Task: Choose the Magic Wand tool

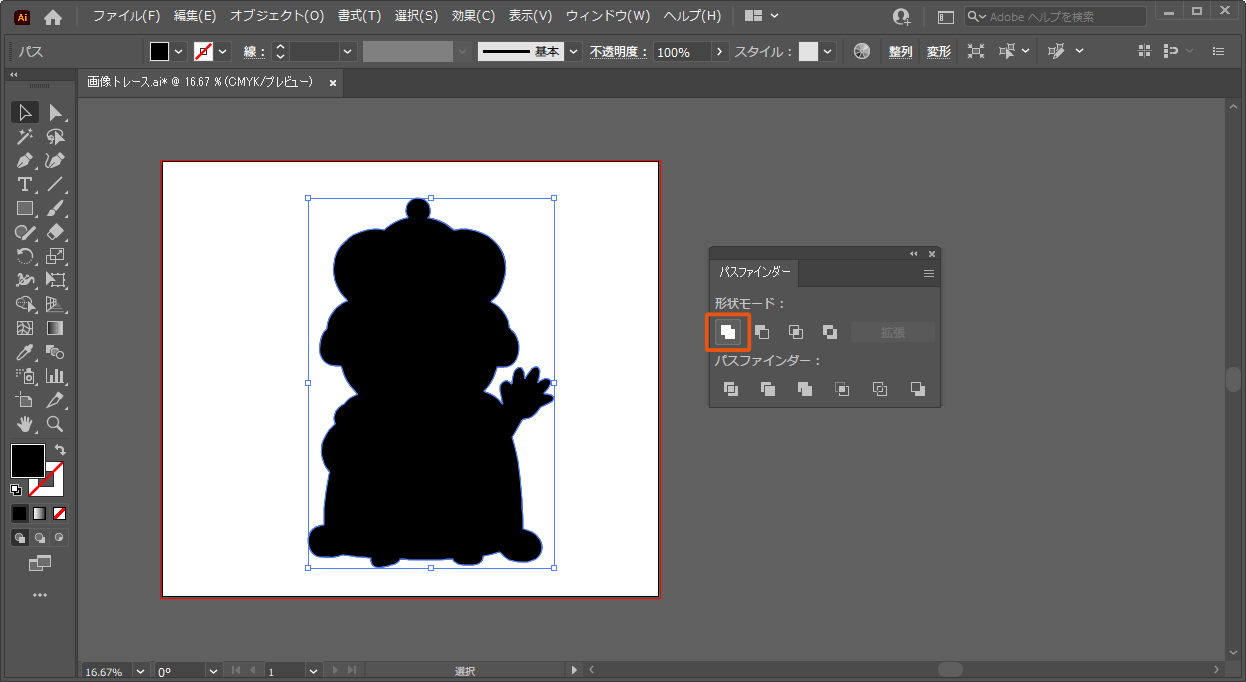Action: click(25, 136)
